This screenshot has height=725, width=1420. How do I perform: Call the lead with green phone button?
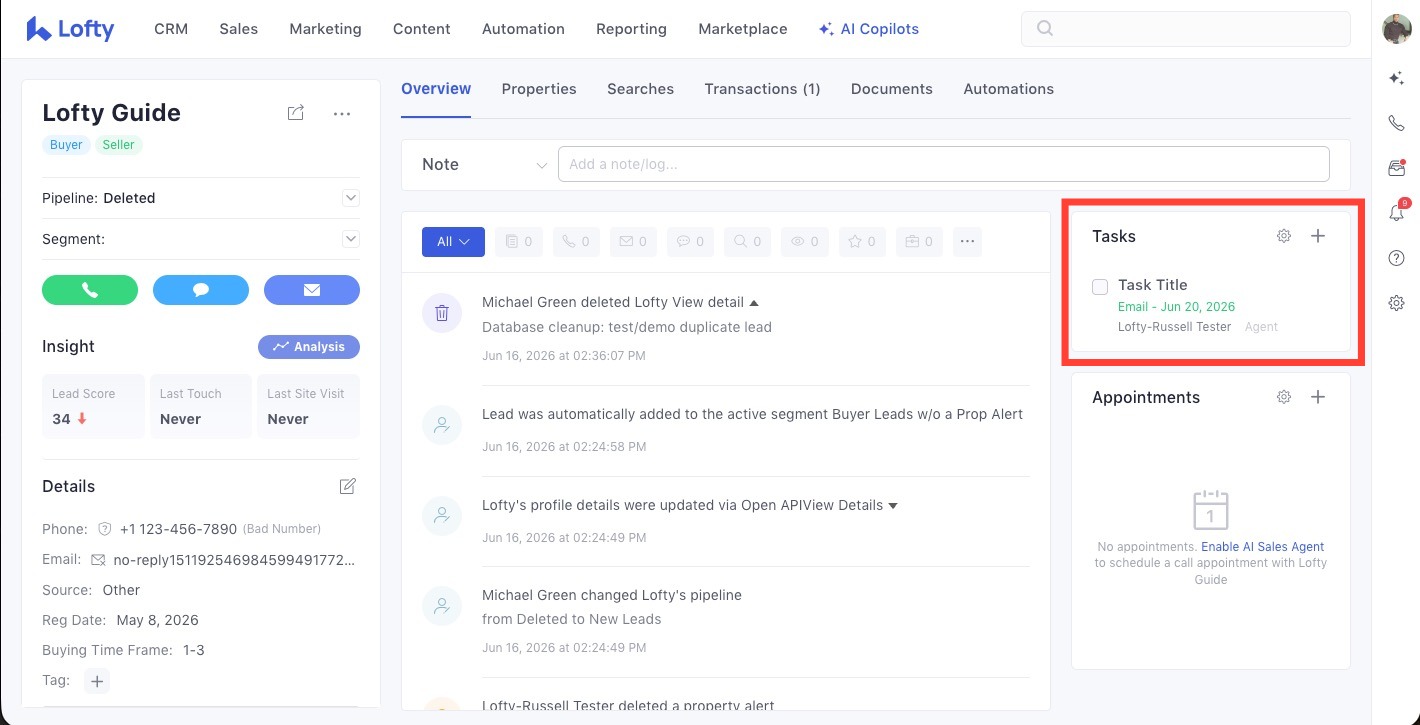point(90,290)
